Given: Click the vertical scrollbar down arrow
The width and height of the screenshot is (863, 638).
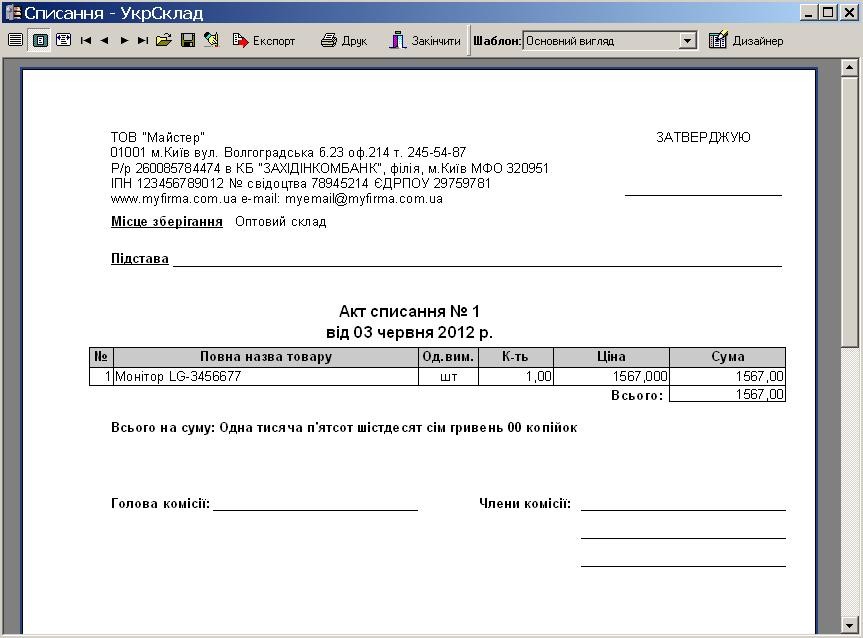Looking at the screenshot, I should click(849, 625).
